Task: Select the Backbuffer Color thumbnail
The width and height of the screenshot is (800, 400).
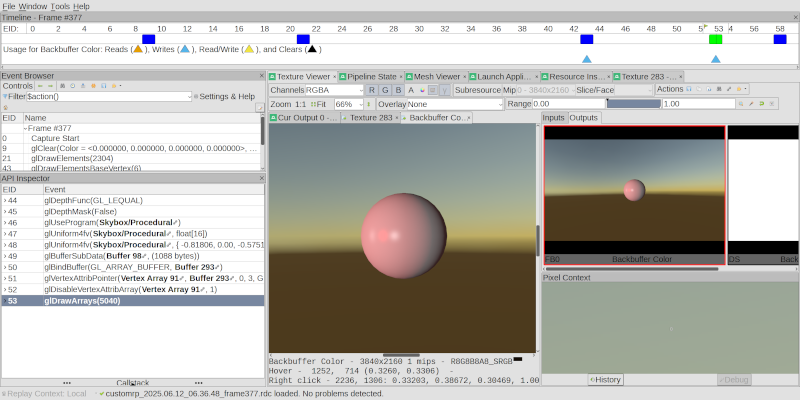Action: coord(635,195)
